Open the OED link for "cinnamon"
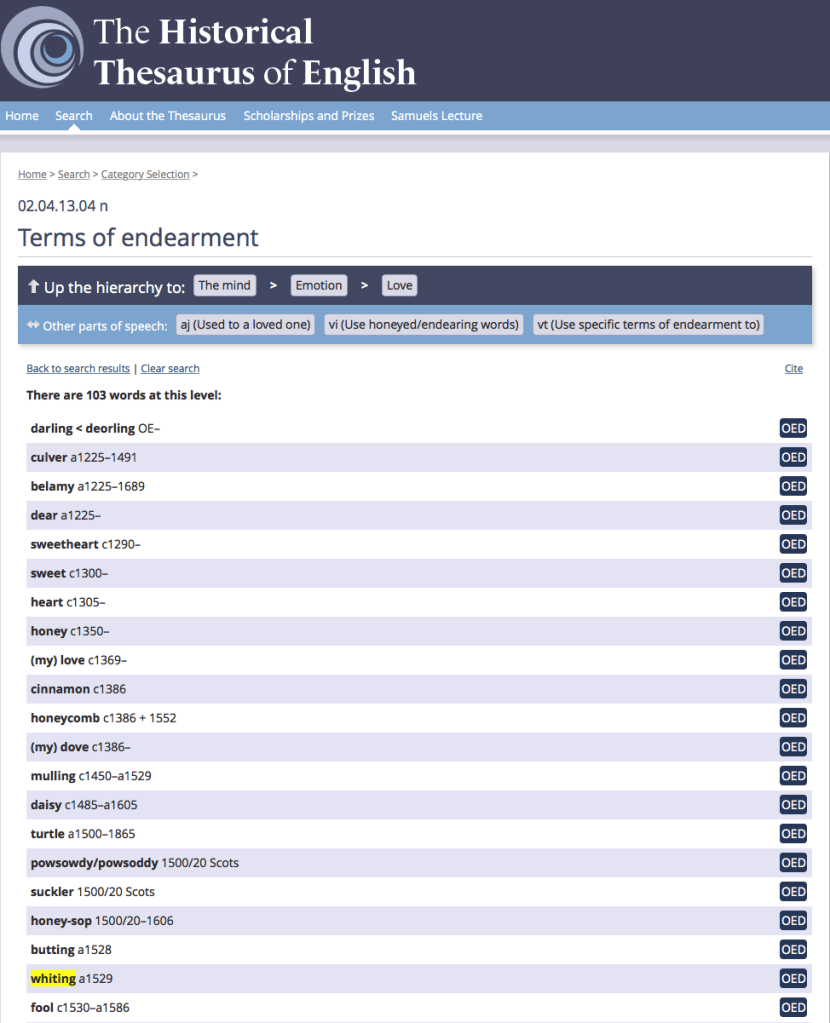Viewport: 830px width, 1023px height. click(x=793, y=689)
